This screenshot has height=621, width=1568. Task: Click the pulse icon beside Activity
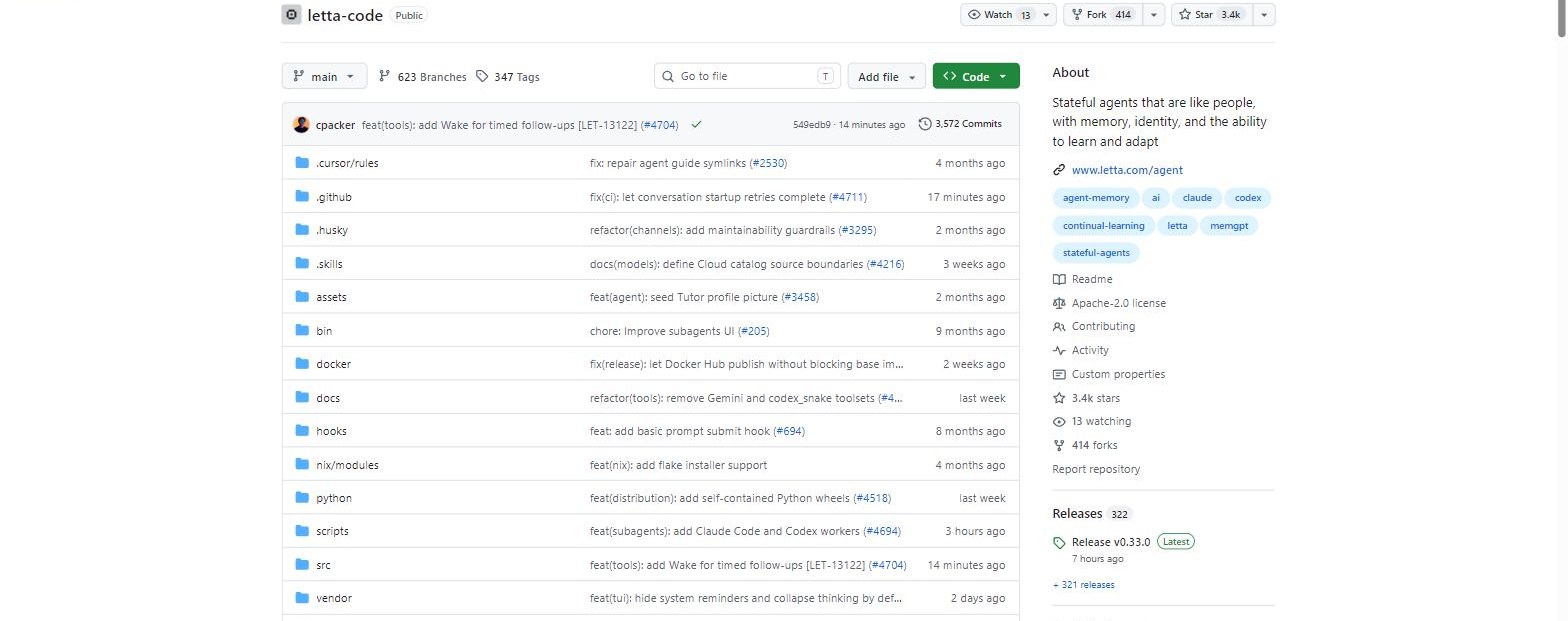coord(1059,350)
